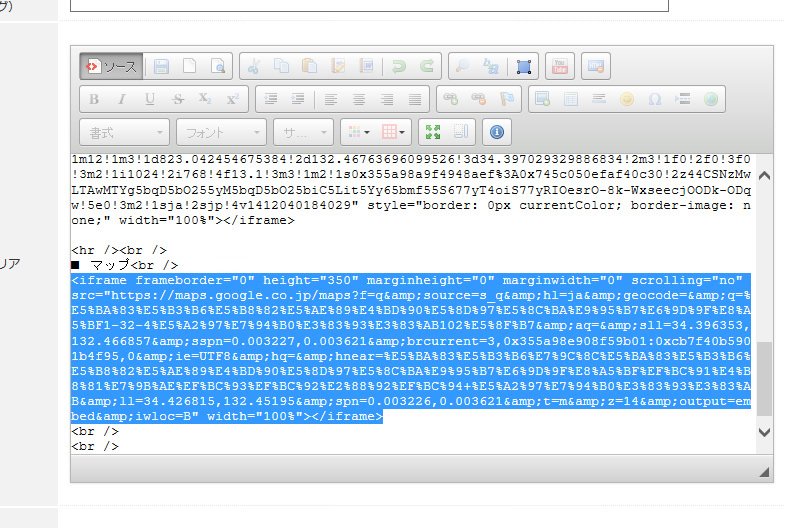Click the Insert special character omega icon
This screenshot has width=800, height=528.
[655, 99]
